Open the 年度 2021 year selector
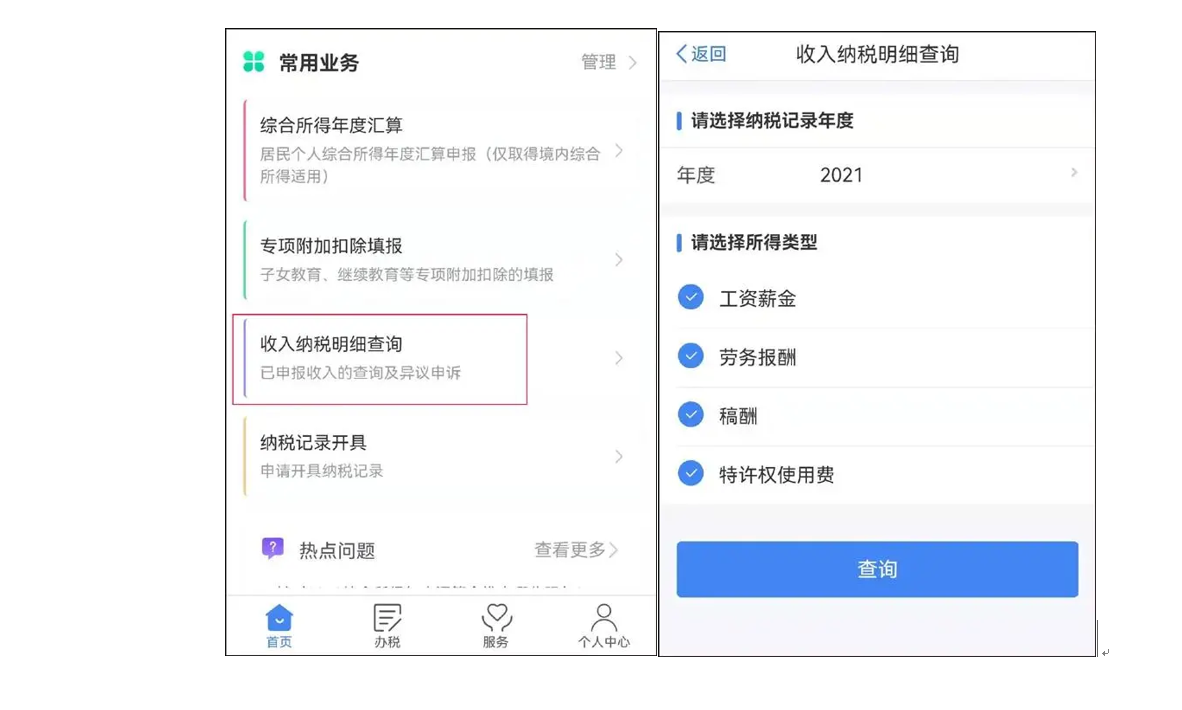Viewport: 1182px width, 710px height. [x=877, y=175]
